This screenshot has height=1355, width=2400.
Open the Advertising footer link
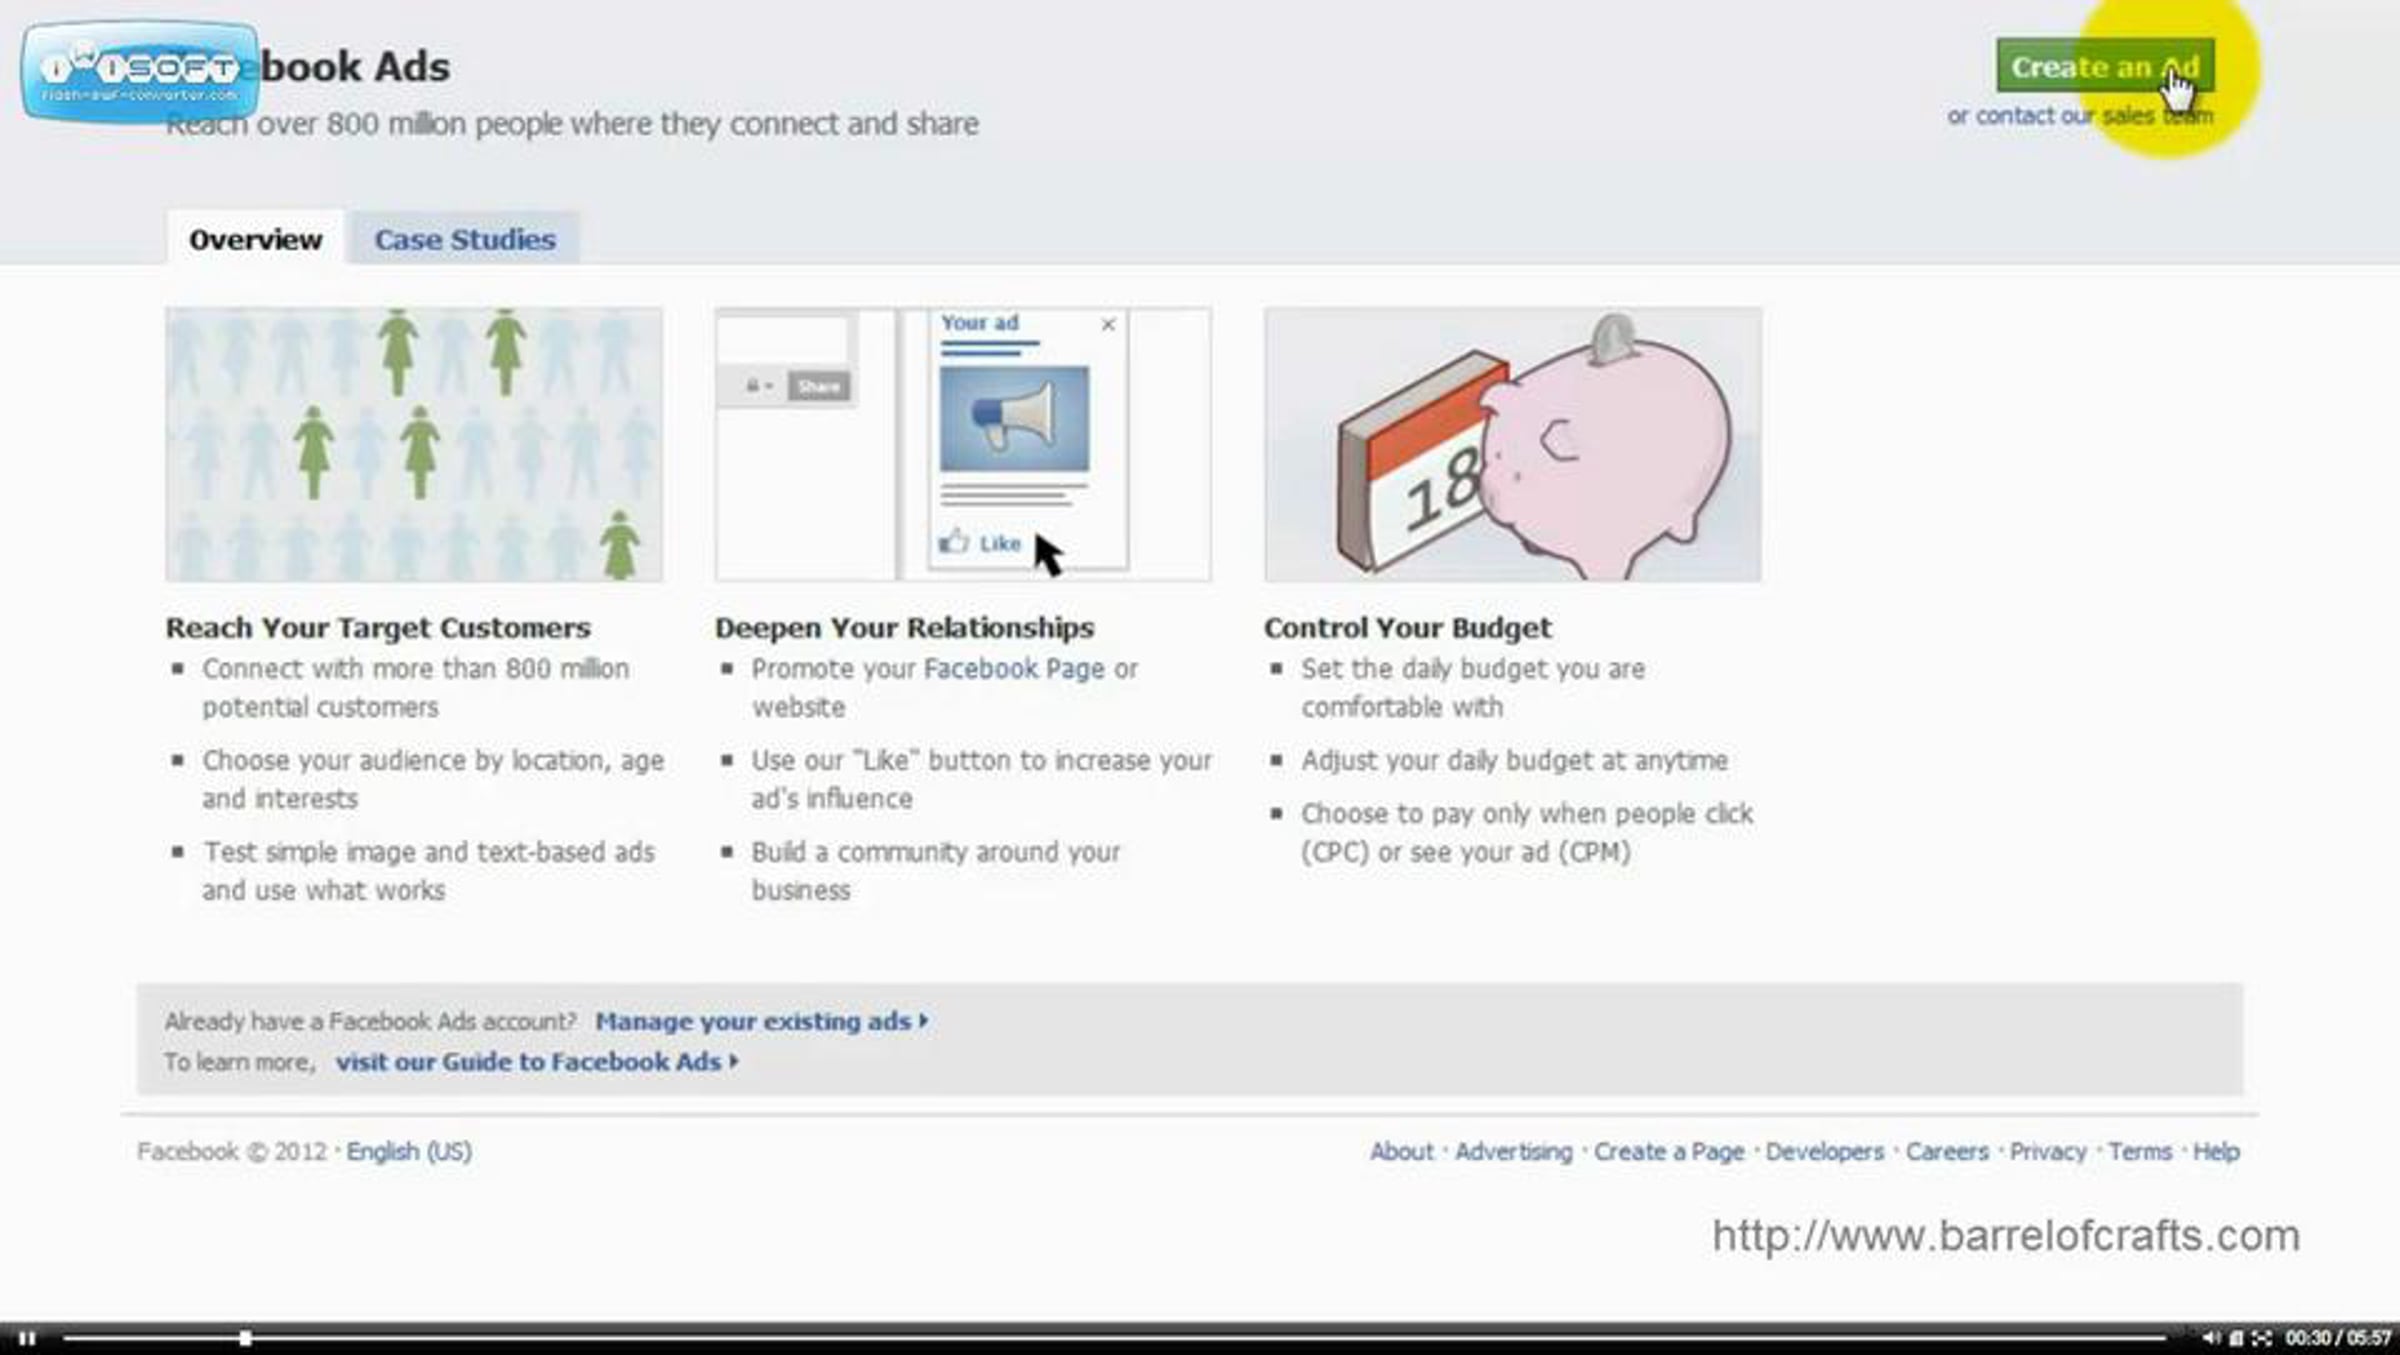pos(1513,1151)
